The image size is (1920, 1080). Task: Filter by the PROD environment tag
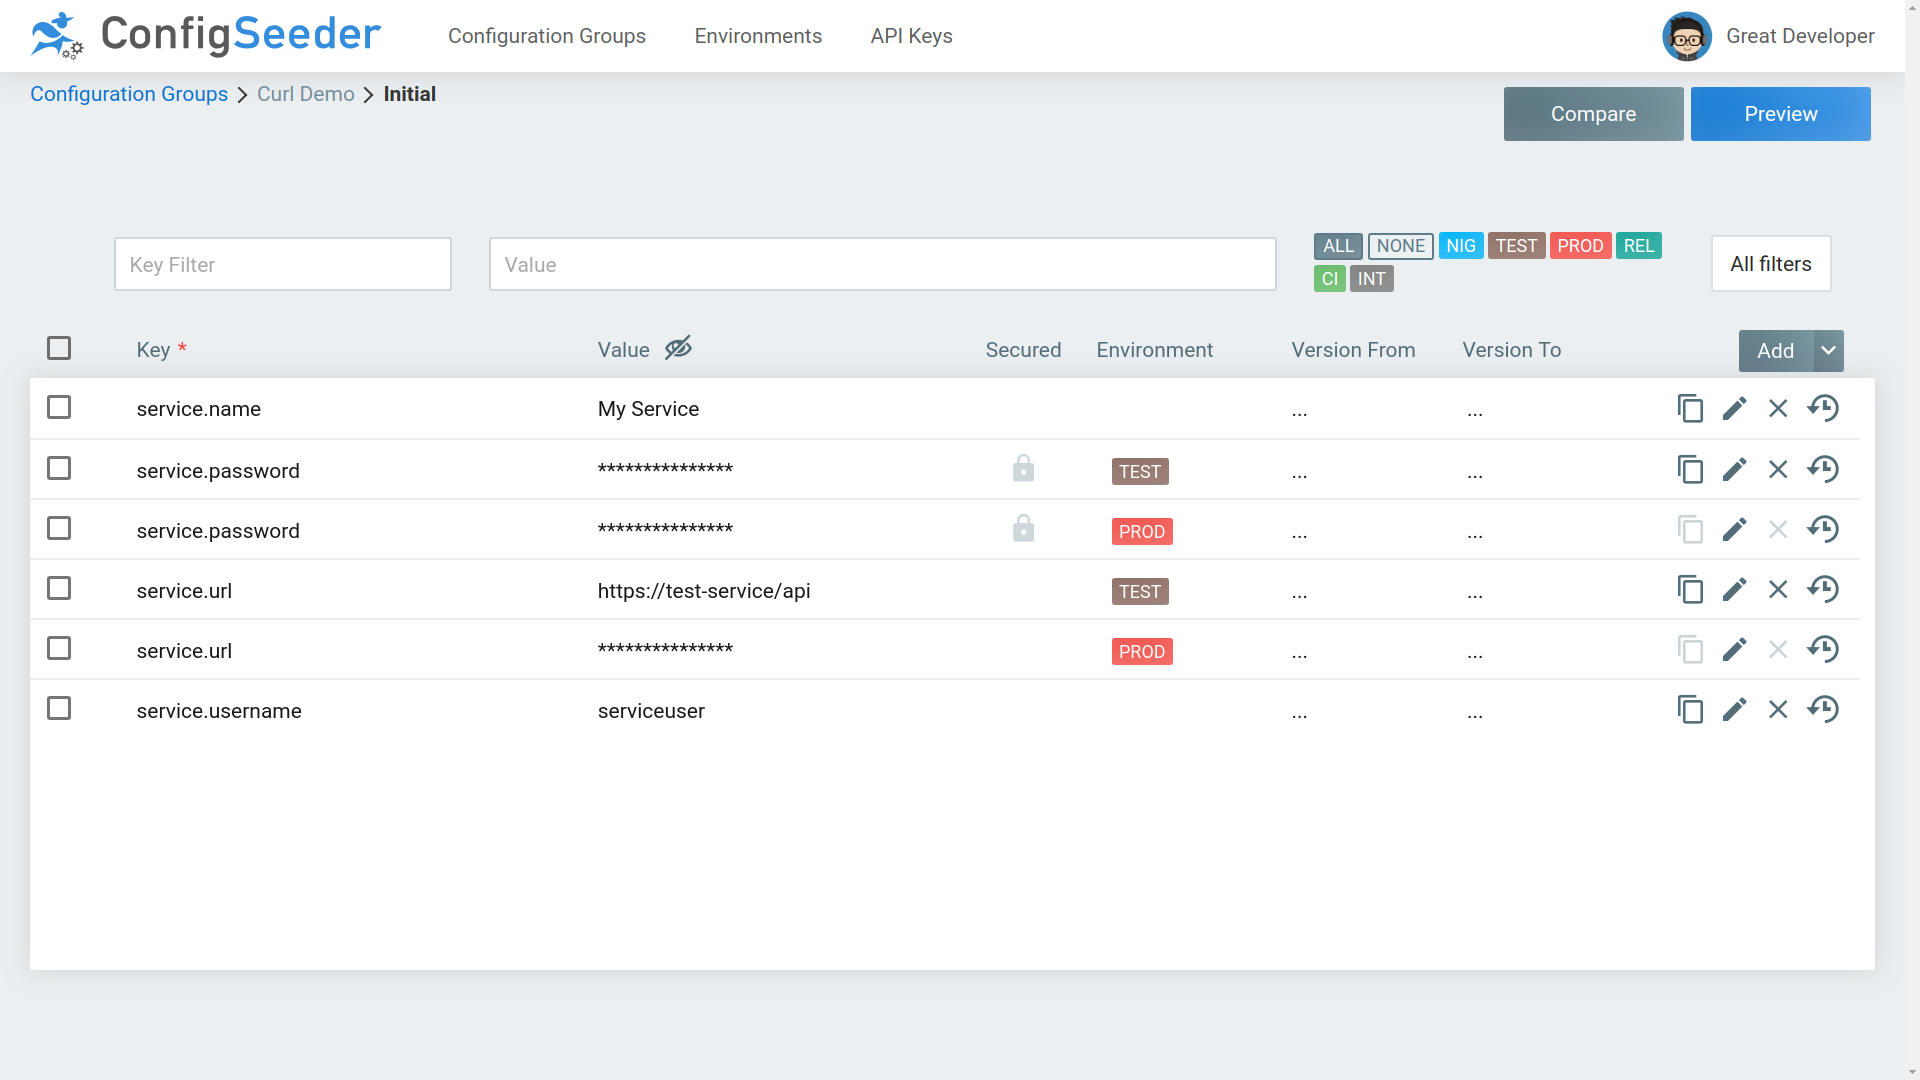coord(1580,246)
